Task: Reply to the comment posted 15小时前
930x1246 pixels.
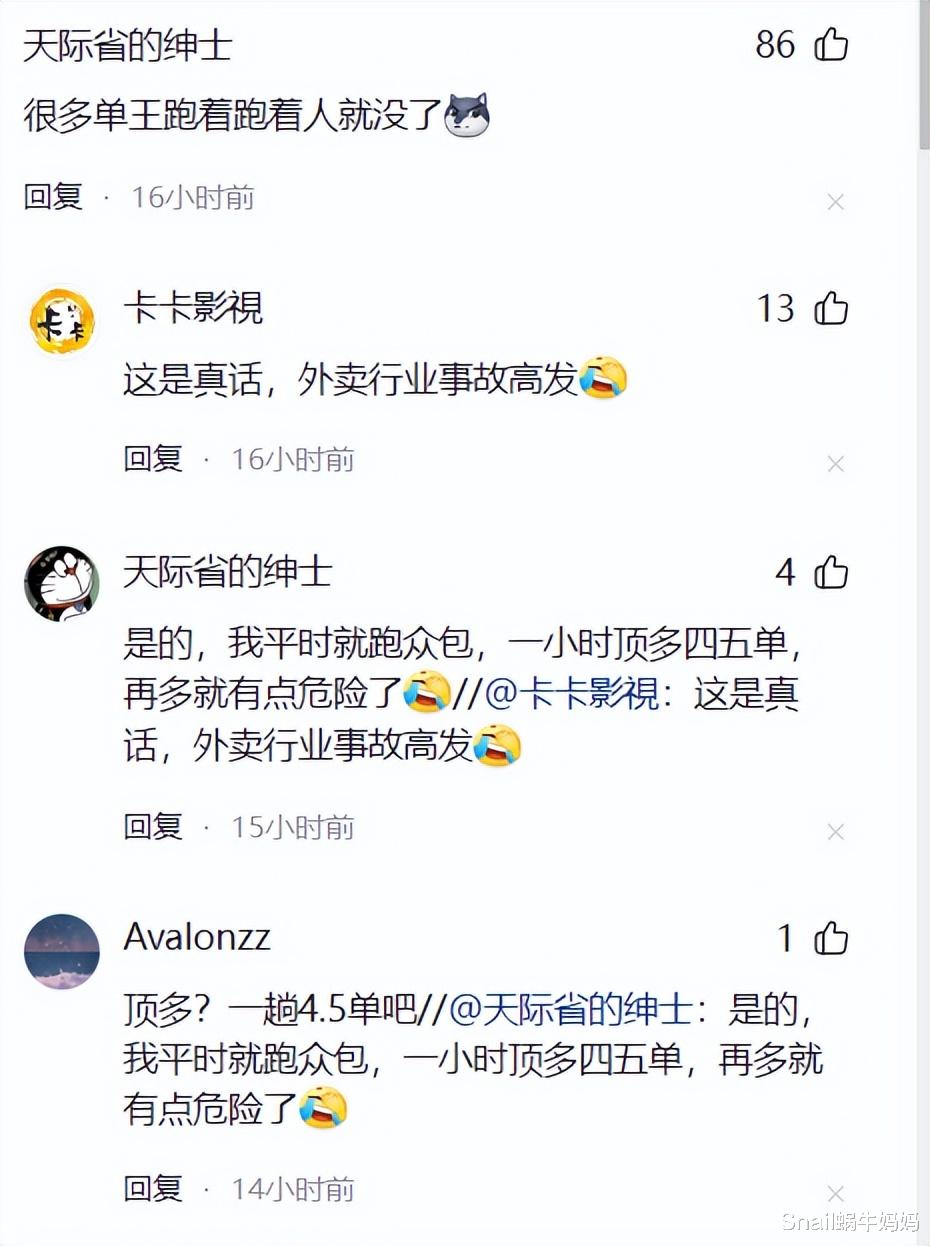Action: point(153,827)
